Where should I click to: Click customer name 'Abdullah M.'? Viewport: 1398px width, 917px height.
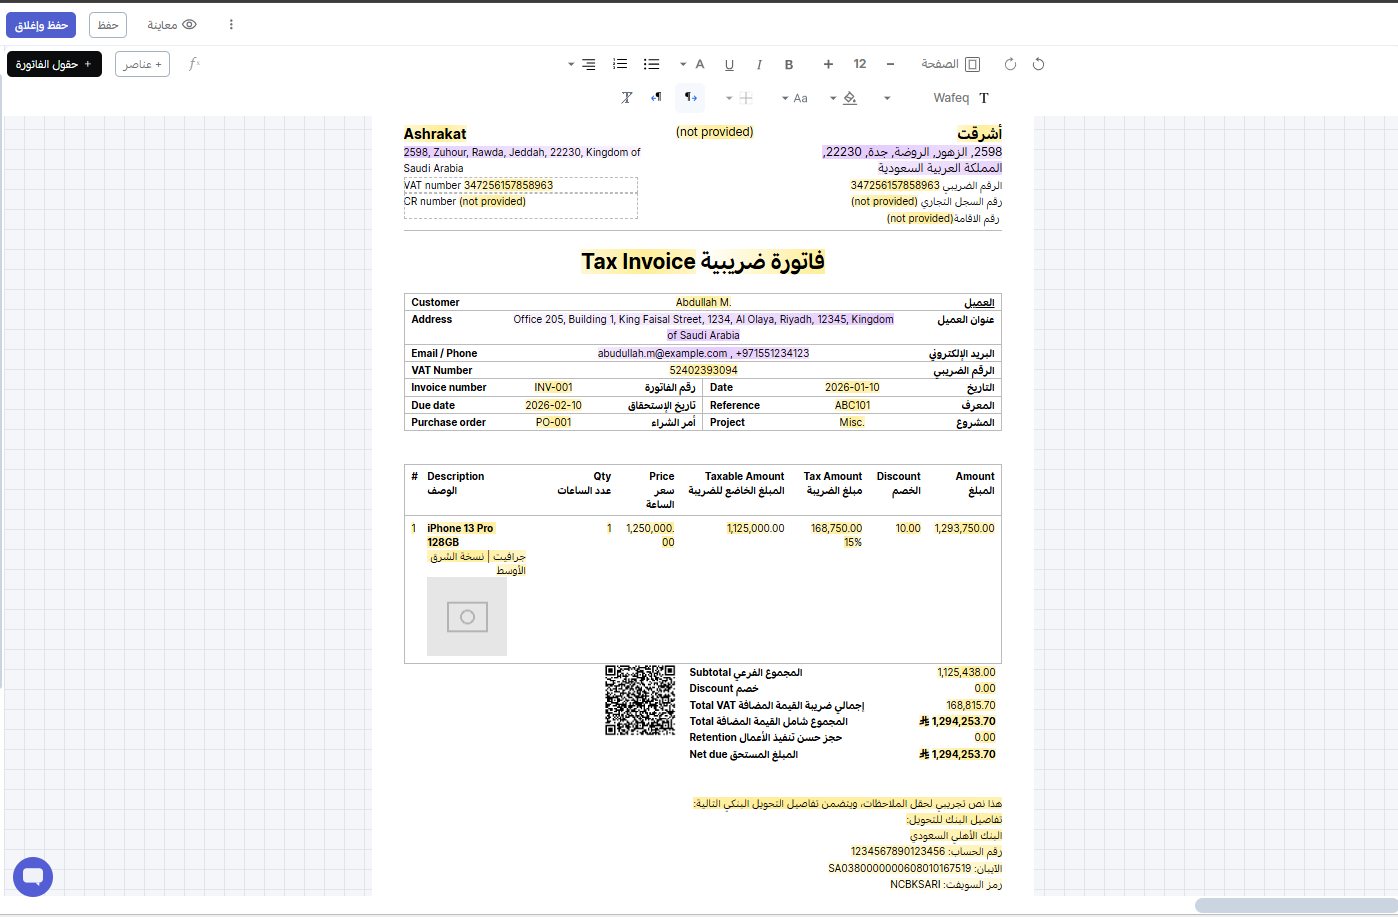(x=703, y=302)
